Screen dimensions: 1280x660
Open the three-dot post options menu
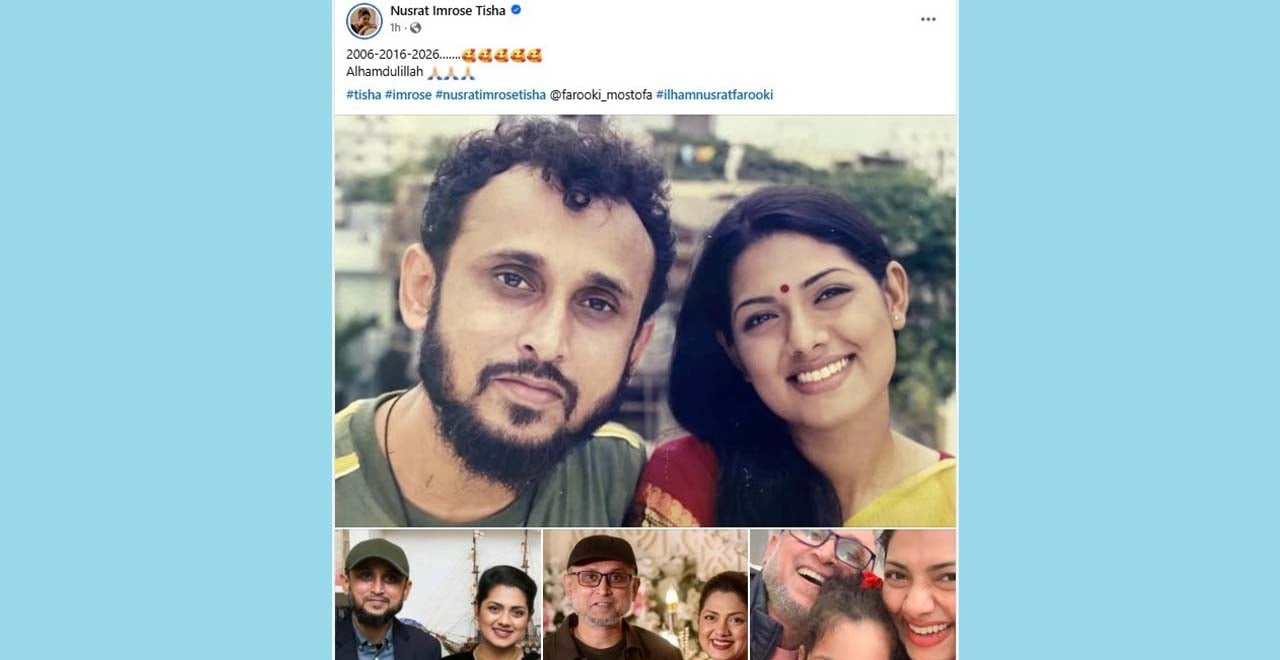coord(928,19)
